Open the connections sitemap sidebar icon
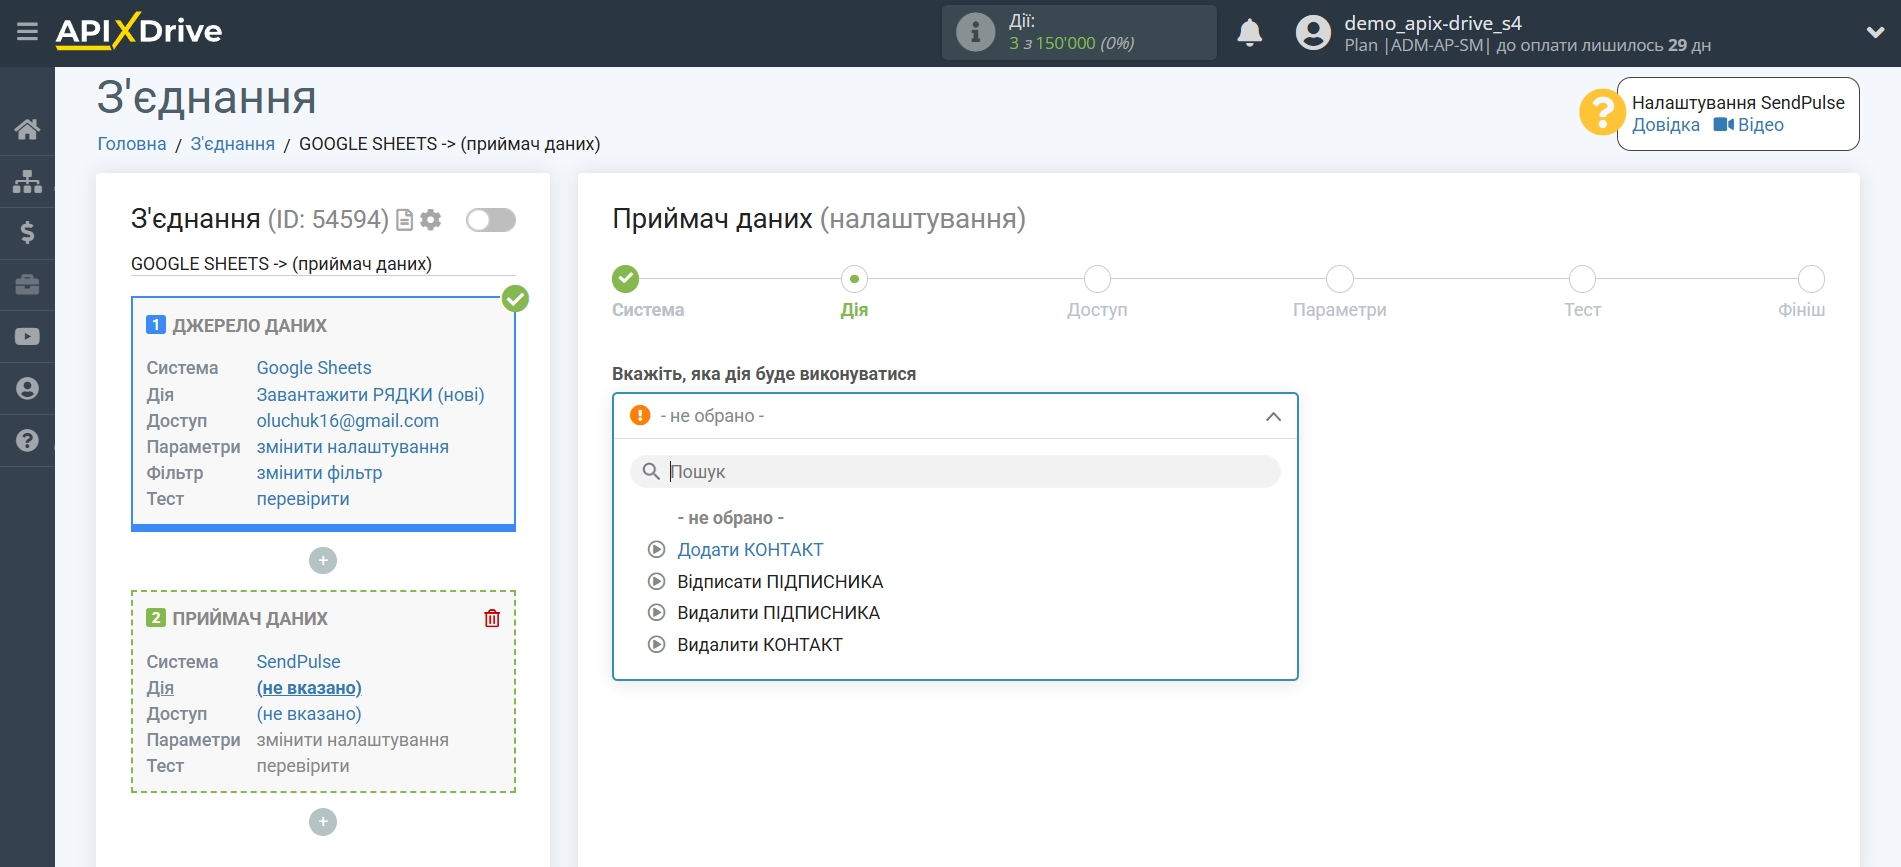The image size is (1901, 867). pos(27,181)
